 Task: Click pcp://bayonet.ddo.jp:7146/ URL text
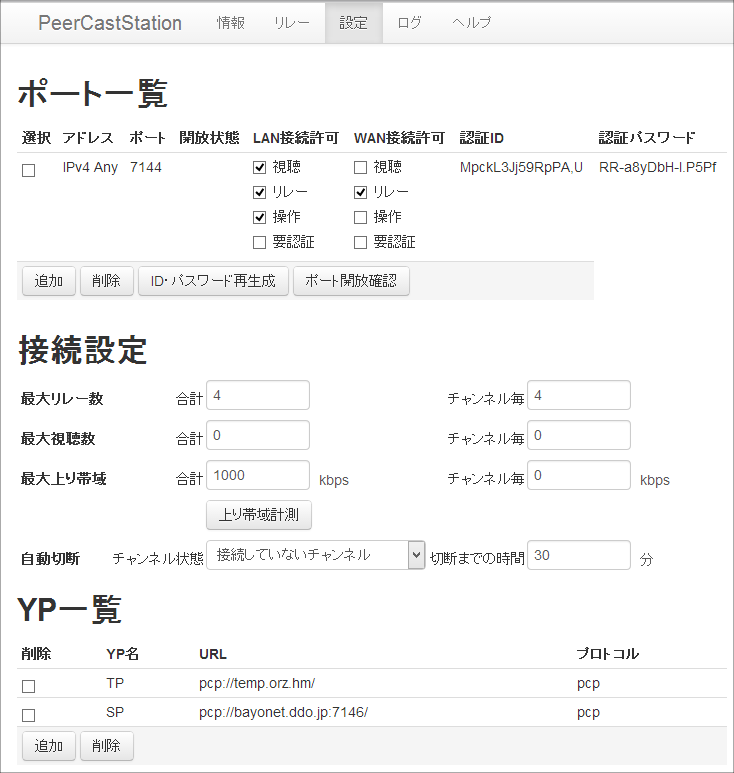tap(283, 712)
